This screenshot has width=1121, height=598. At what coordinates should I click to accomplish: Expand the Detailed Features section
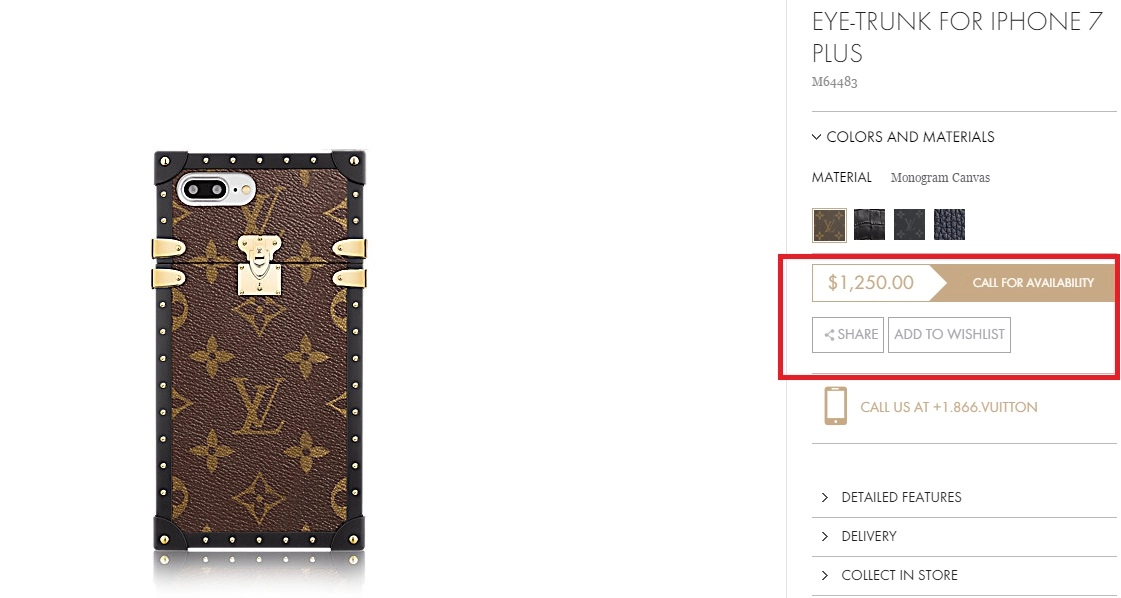(x=964, y=497)
